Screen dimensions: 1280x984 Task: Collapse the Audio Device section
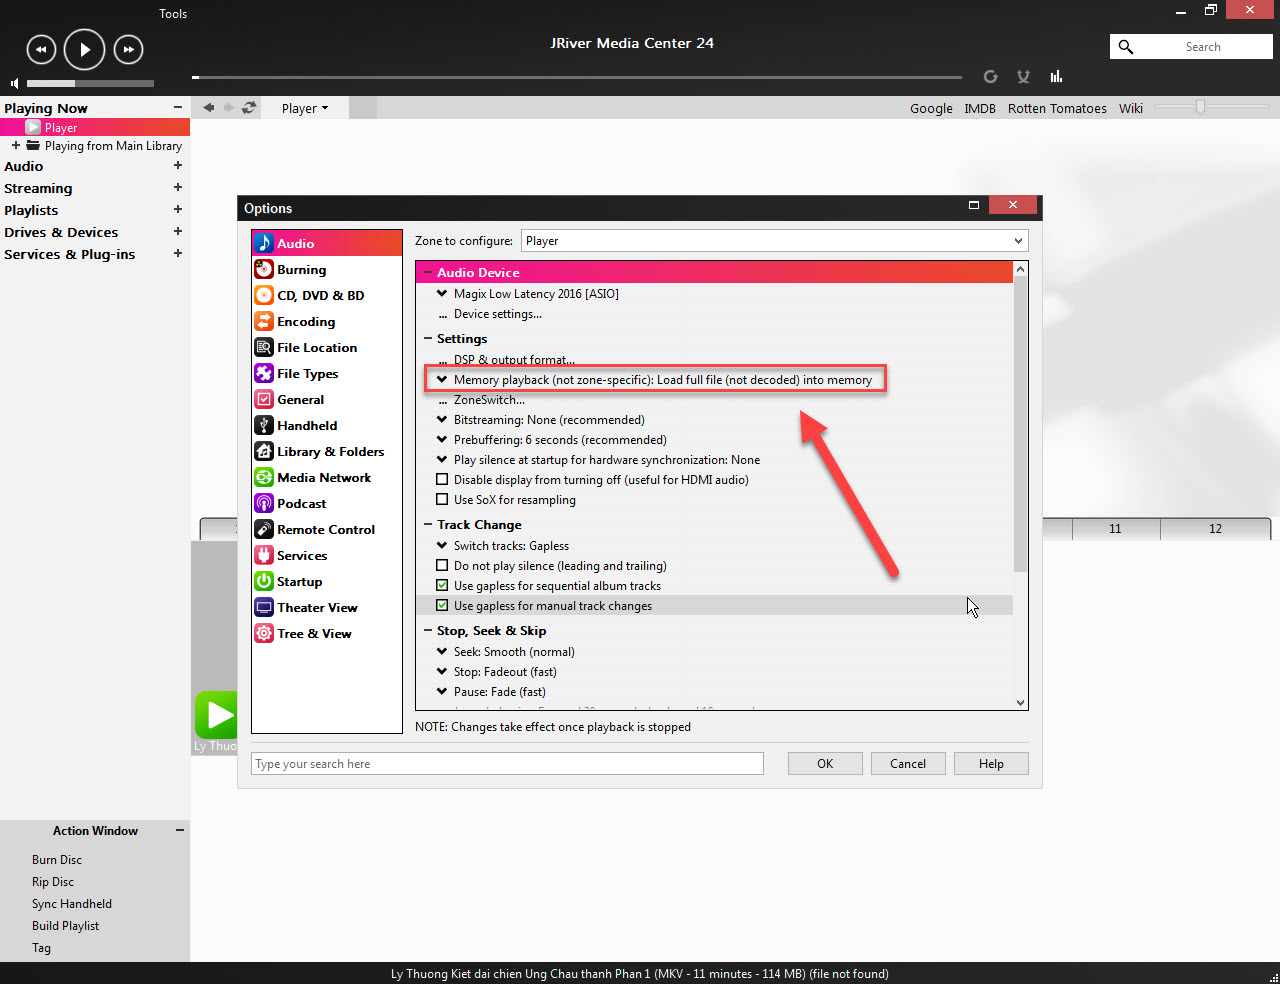pyautogui.click(x=428, y=272)
